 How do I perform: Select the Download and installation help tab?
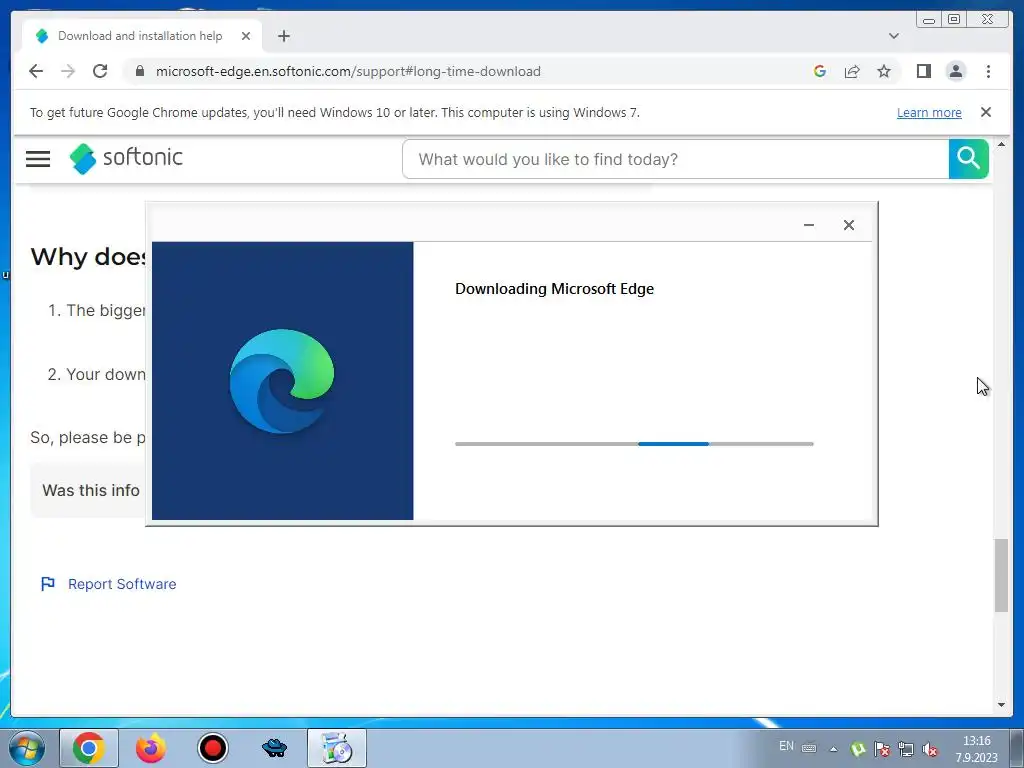[142, 36]
